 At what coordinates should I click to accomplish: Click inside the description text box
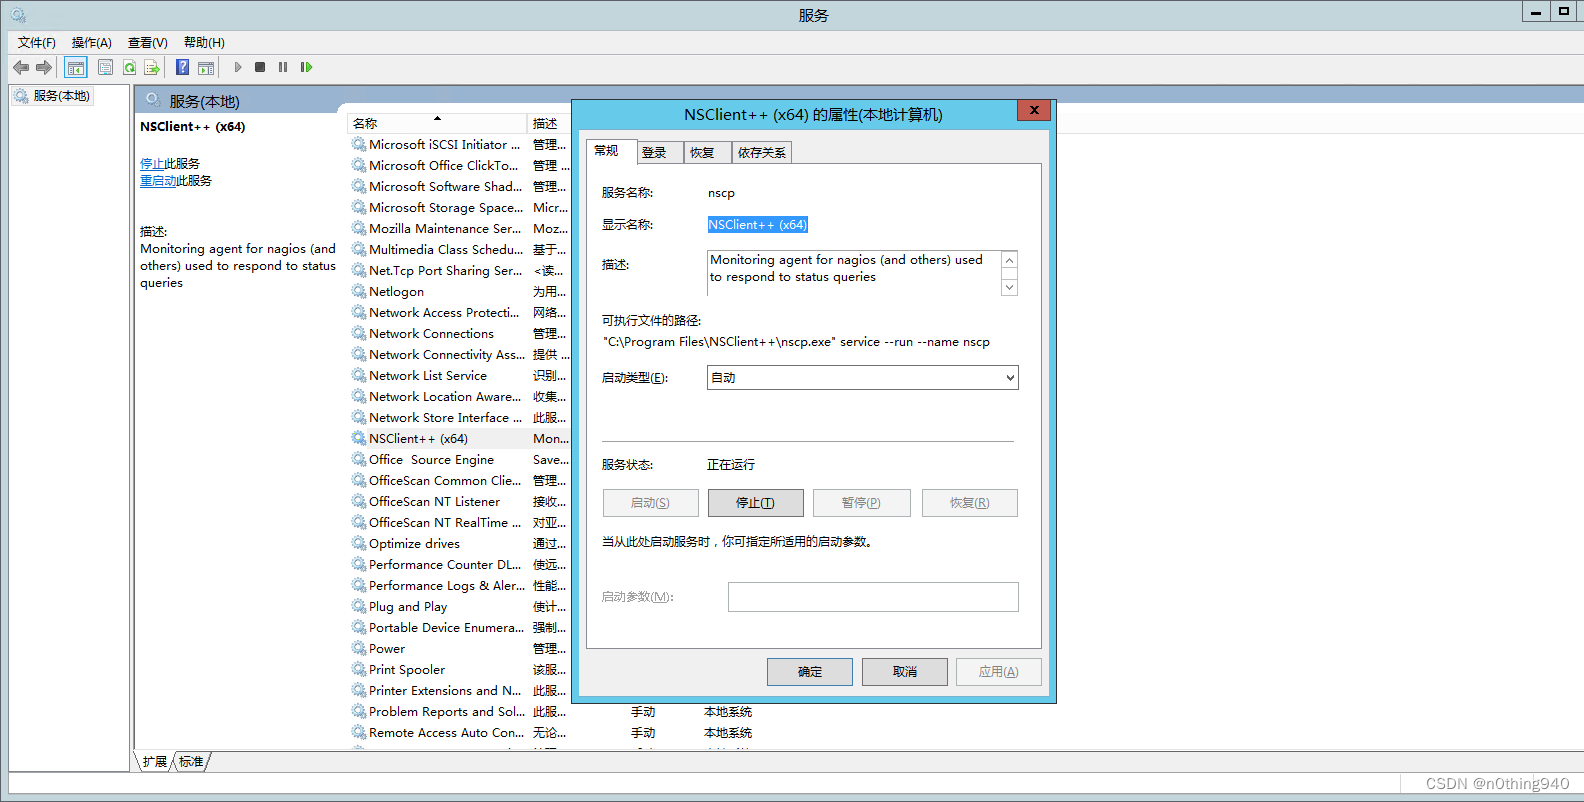(x=854, y=273)
